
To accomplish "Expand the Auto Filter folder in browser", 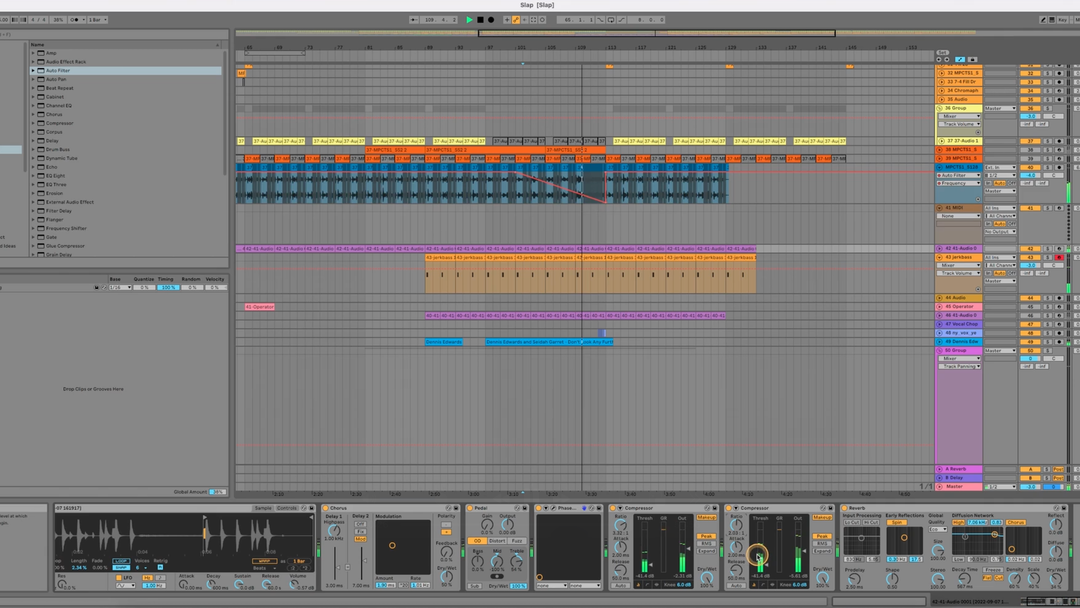I will [x=32, y=71].
